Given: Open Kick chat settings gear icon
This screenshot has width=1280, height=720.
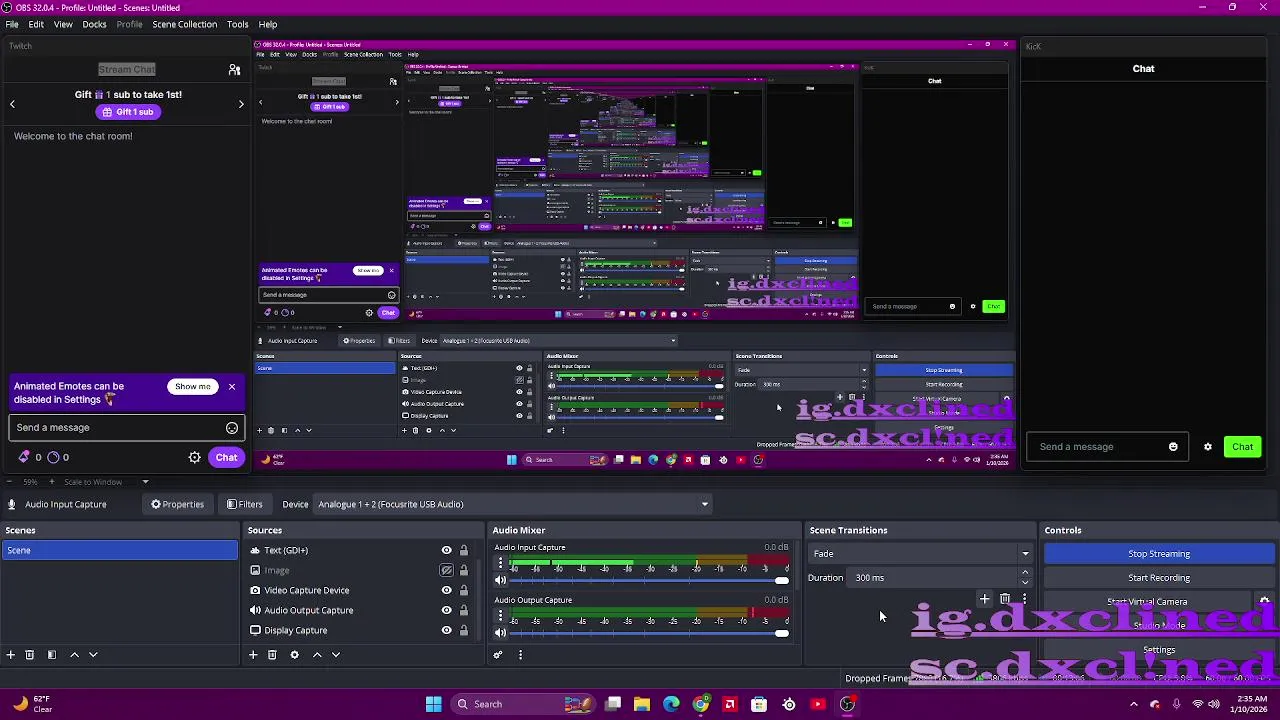Looking at the screenshot, I should (1208, 447).
